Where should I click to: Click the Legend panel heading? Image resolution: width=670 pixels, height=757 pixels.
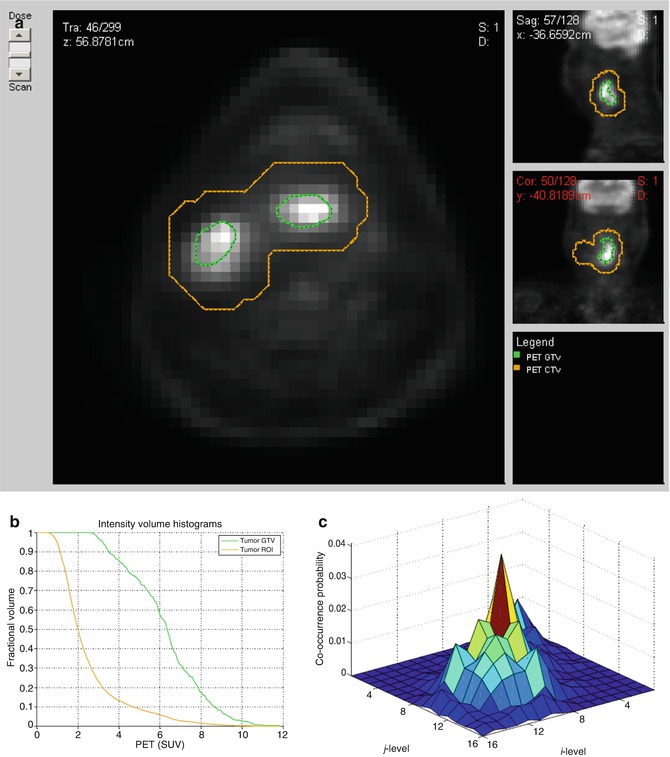coord(537,341)
